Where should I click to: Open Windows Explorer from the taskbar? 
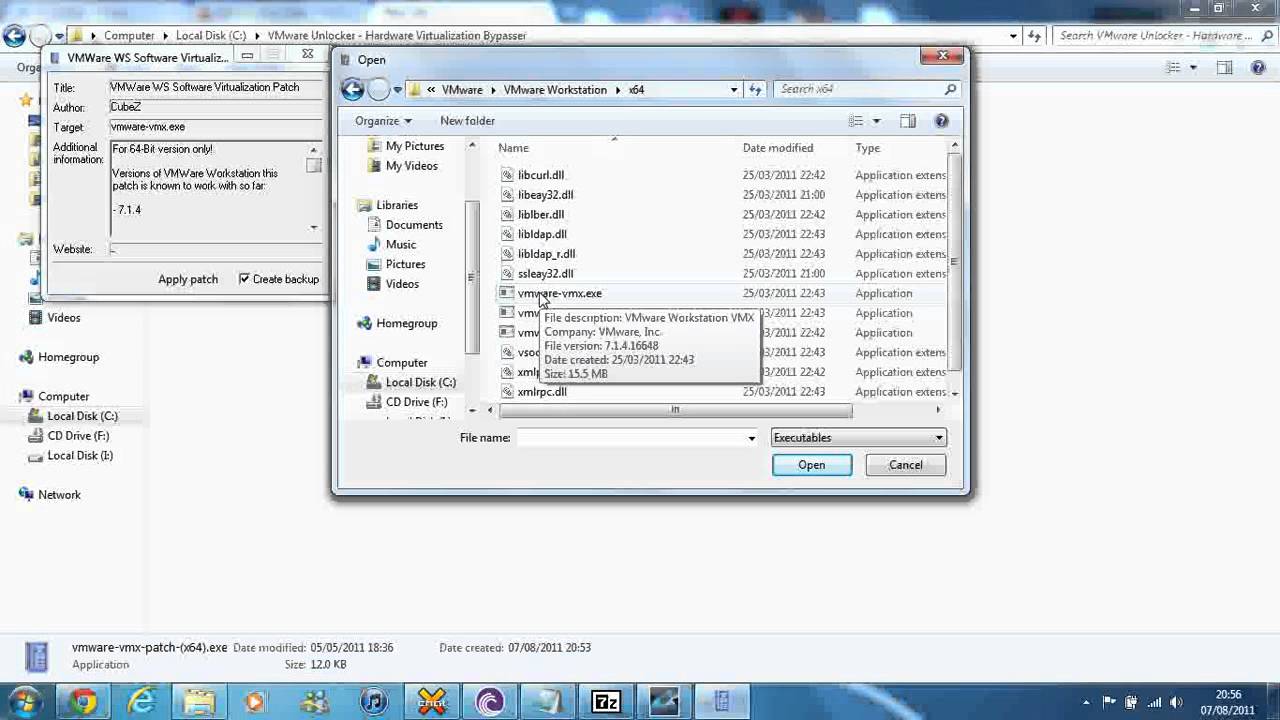point(199,702)
